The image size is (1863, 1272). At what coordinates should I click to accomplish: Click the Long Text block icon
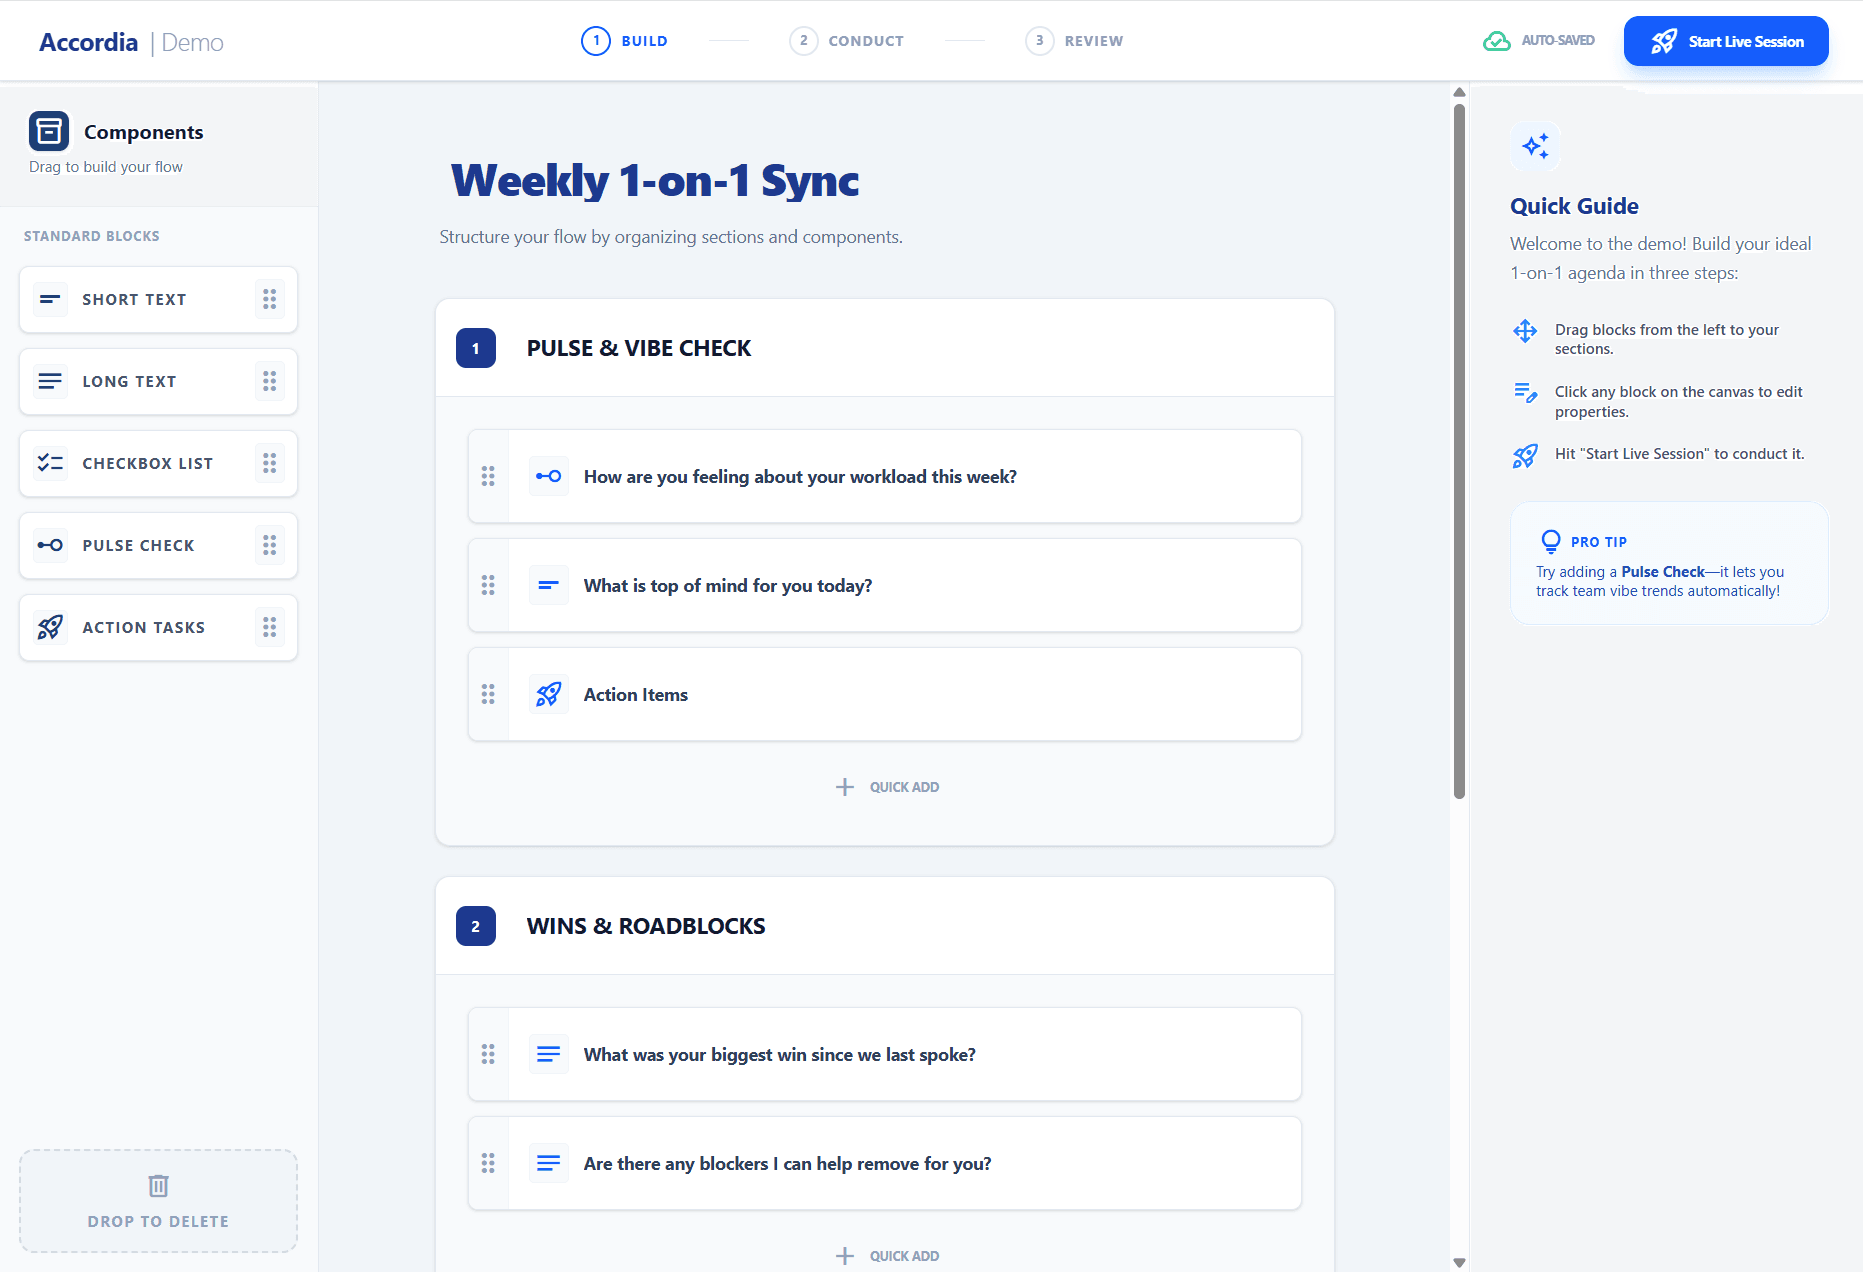(50, 381)
